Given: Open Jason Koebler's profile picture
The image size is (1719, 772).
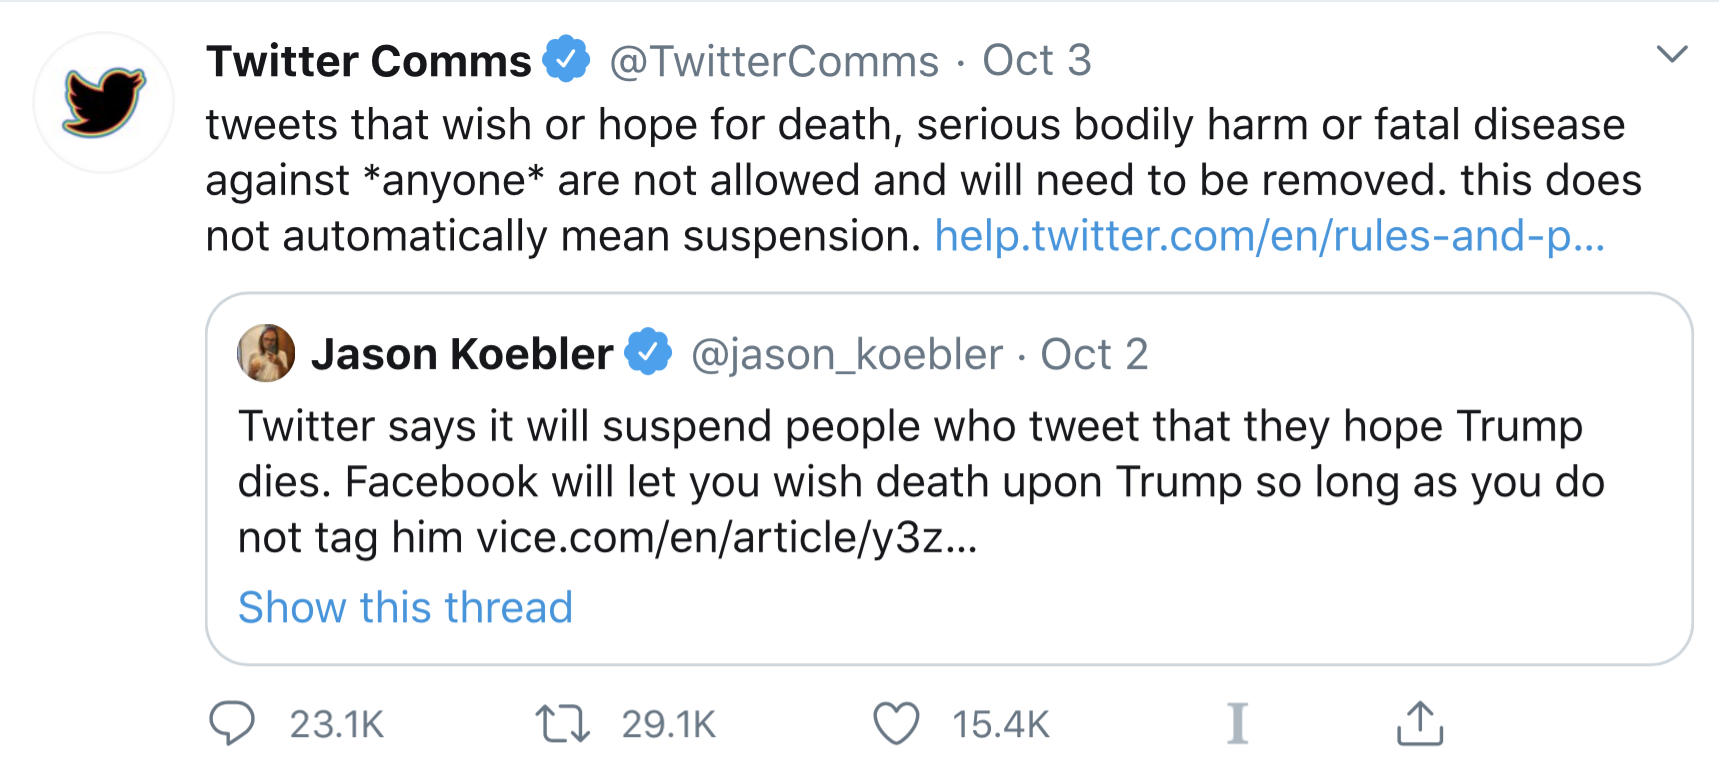Looking at the screenshot, I should tap(266, 353).
